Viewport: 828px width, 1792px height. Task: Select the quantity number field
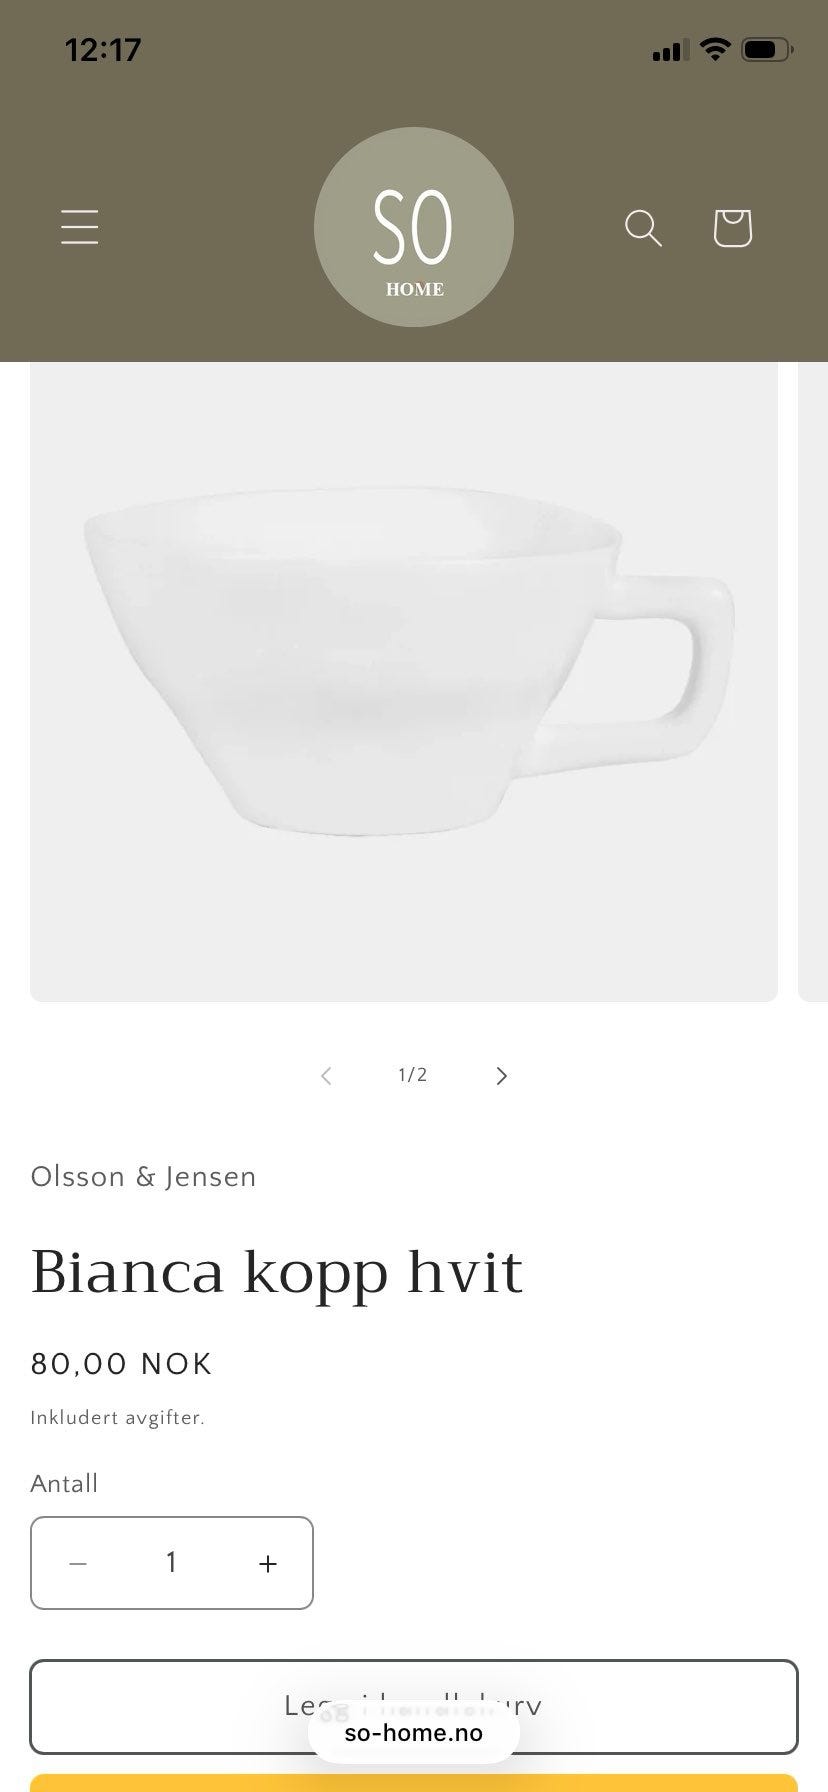(172, 1563)
